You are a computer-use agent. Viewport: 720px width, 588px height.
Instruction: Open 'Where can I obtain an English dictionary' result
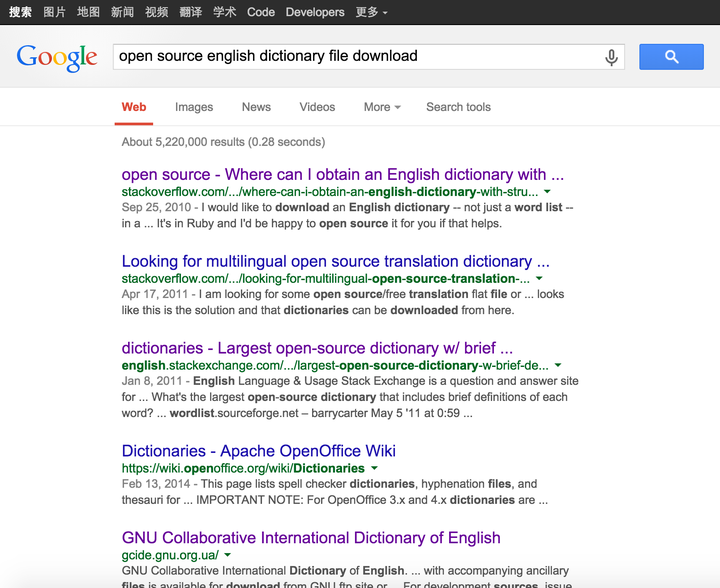click(x=343, y=174)
